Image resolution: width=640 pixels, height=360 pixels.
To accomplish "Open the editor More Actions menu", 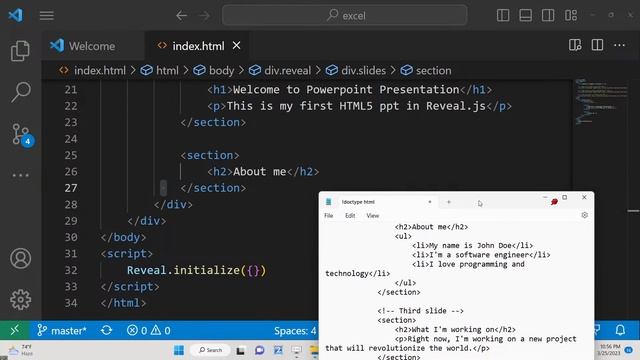I will 620,45.
